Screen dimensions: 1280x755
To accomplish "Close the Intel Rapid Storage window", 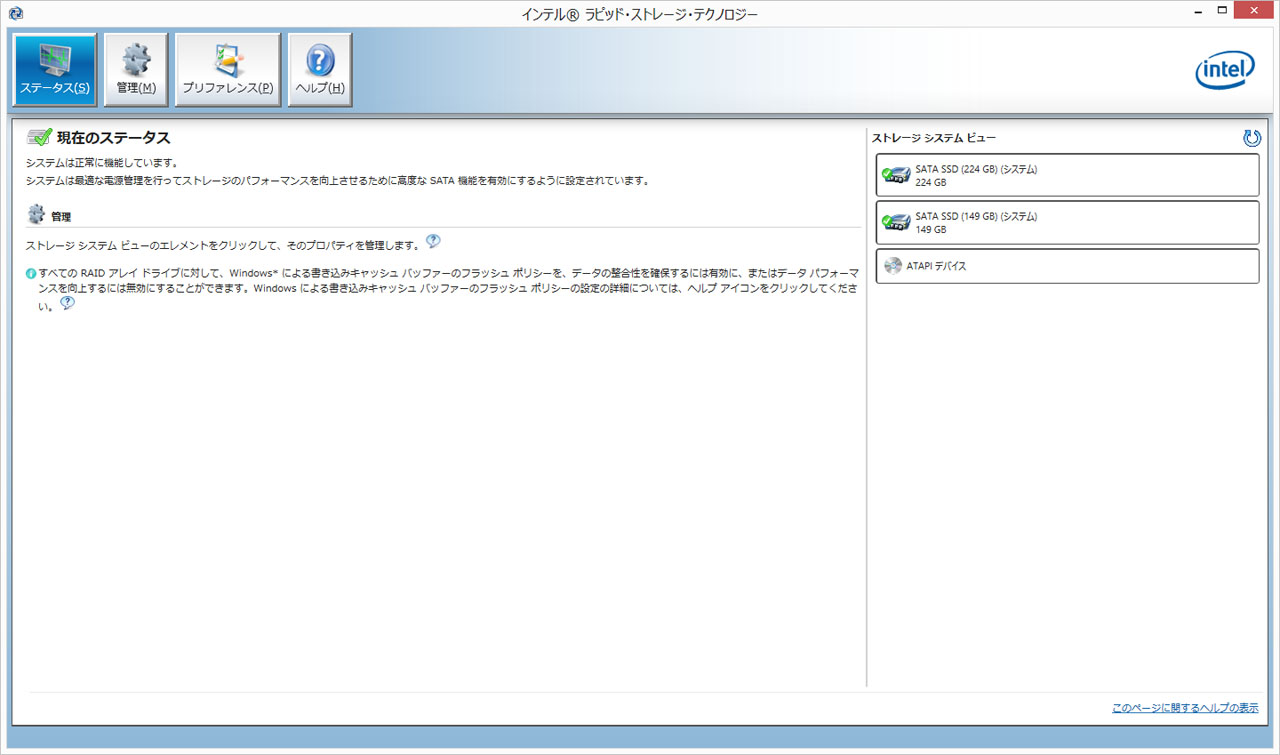I will [x=1255, y=9].
